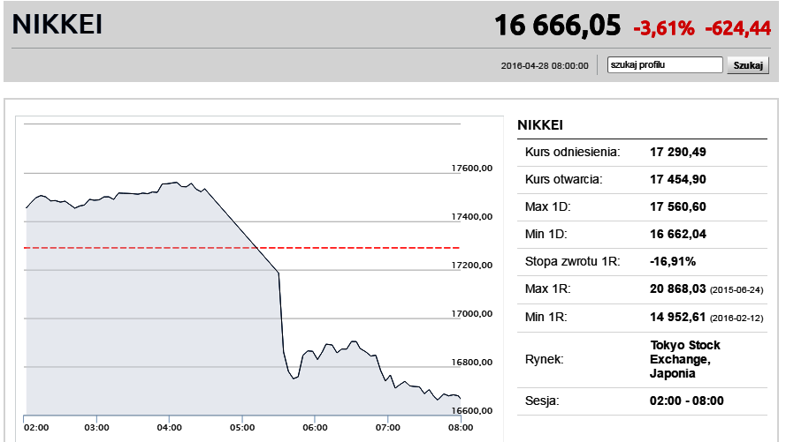Viewport: 786px width, 442px height.
Task: Click the Max 1D value 17 560,60
Action: 678,206
